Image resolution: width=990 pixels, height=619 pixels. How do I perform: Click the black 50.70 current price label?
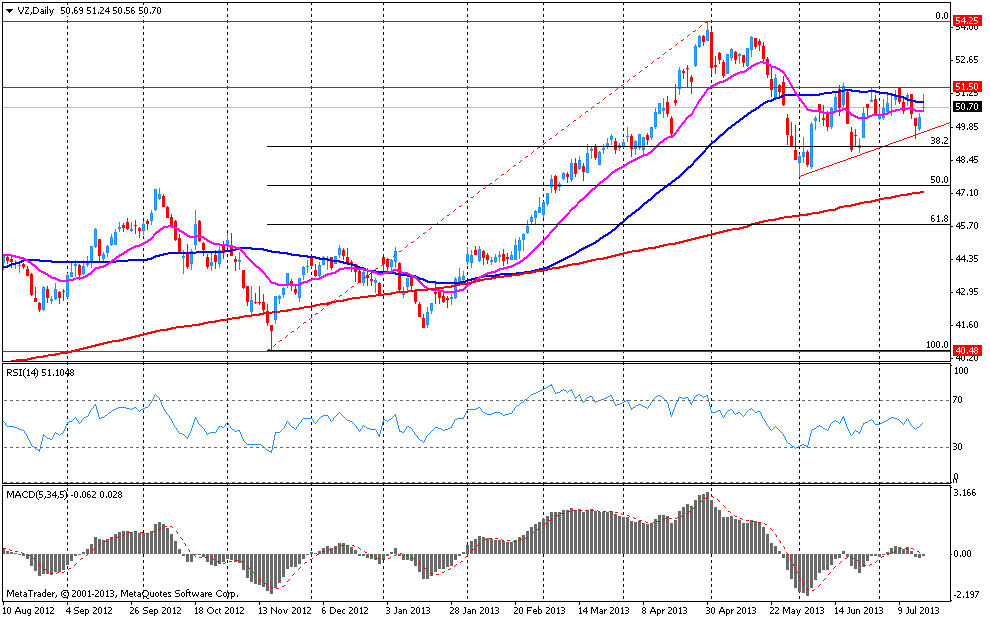click(x=967, y=107)
